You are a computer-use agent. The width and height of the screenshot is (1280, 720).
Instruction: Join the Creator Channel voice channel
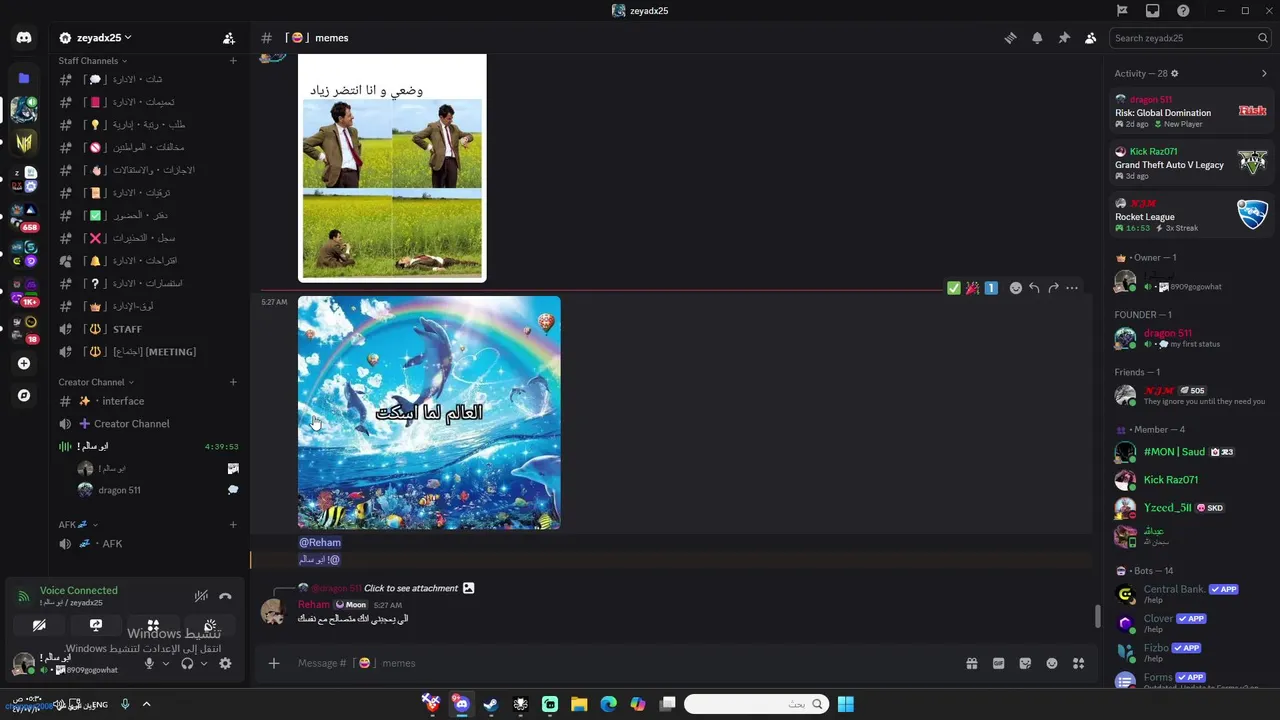coord(149,424)
